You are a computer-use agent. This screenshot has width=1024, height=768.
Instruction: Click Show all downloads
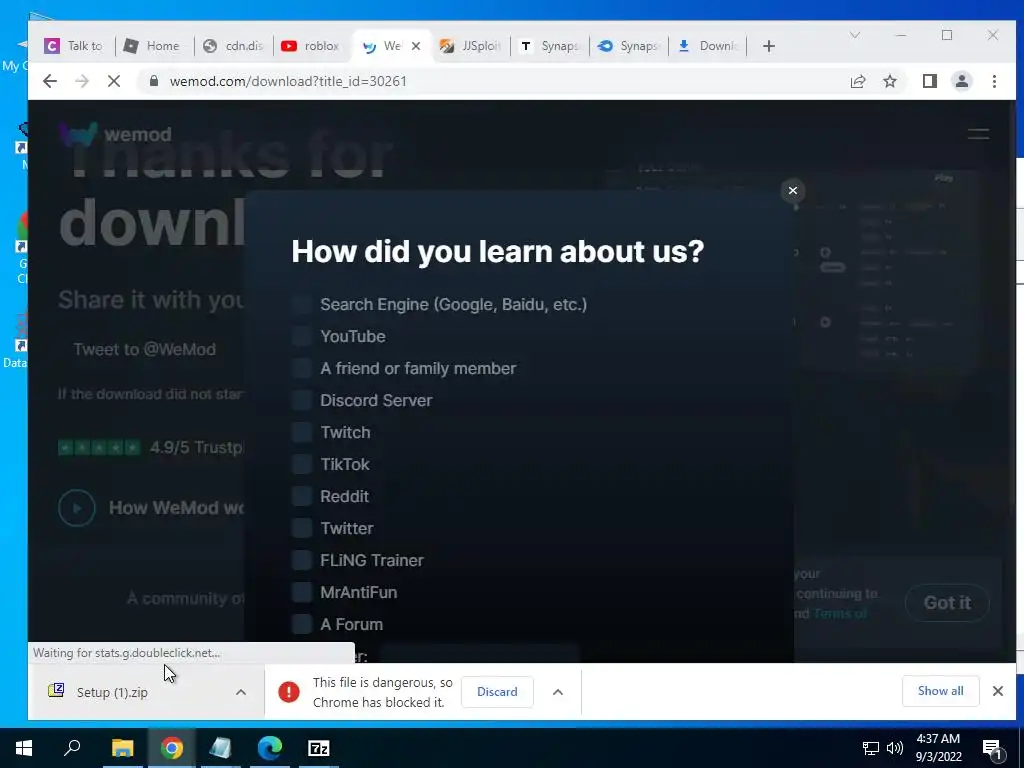pyautogui.click(x=940, y=691)
